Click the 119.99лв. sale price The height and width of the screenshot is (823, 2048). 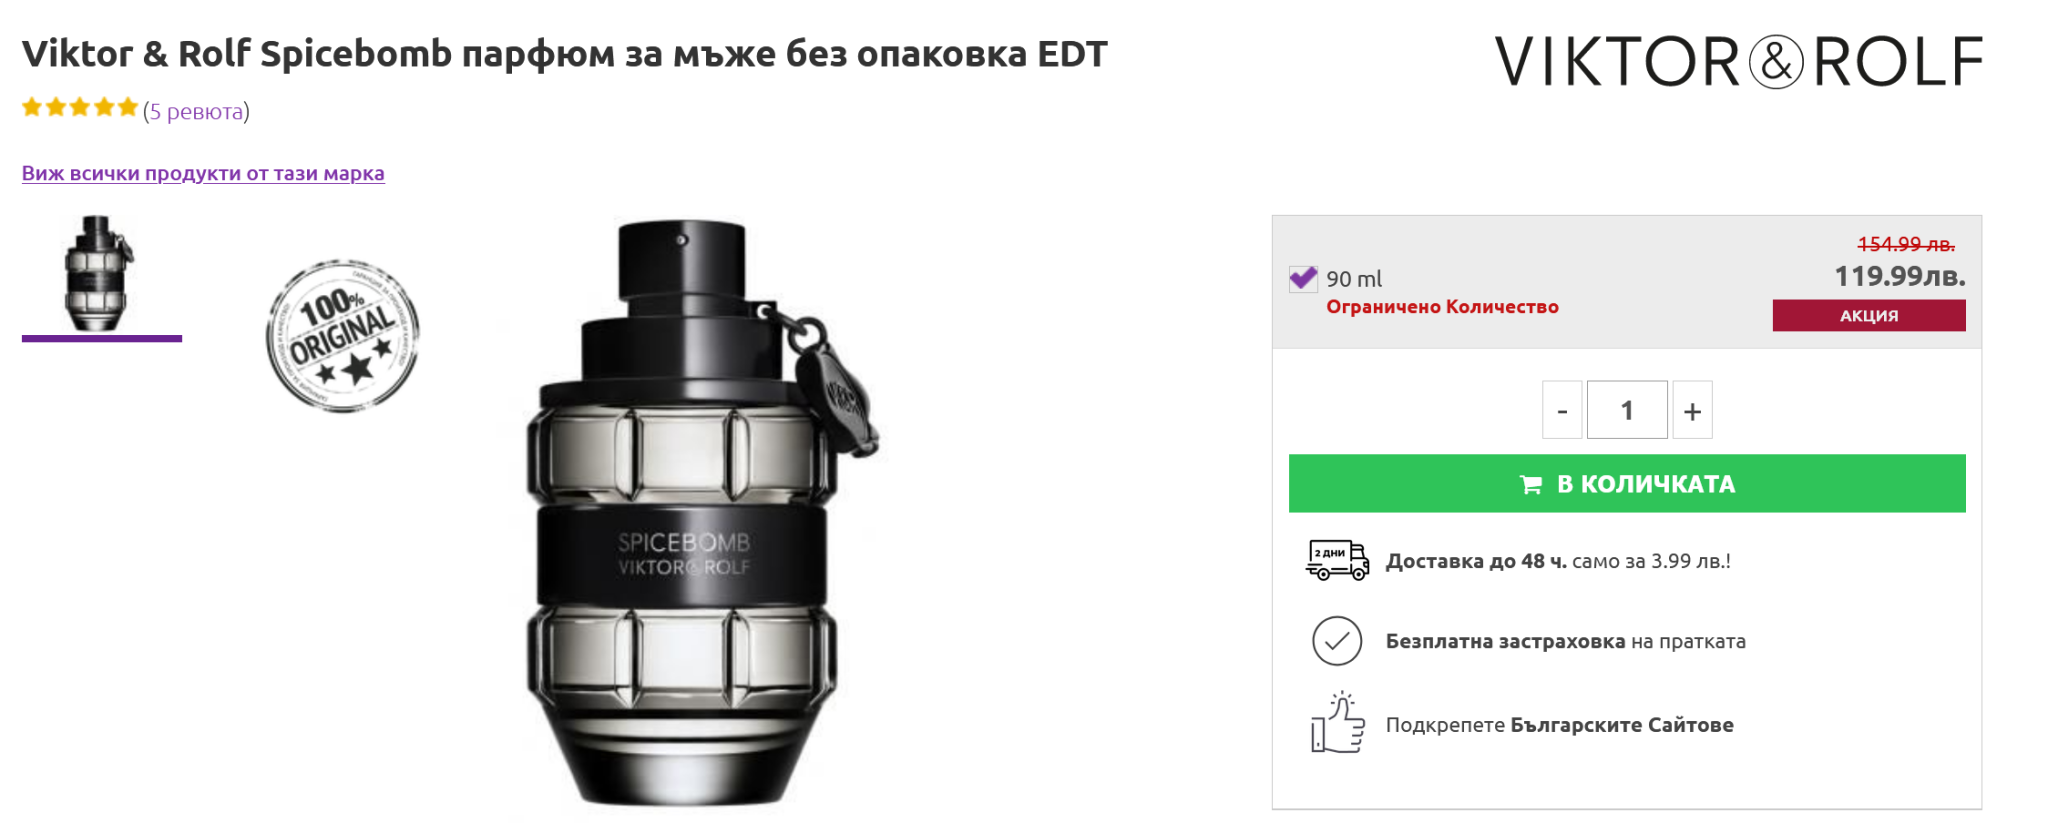point(1900,276)
